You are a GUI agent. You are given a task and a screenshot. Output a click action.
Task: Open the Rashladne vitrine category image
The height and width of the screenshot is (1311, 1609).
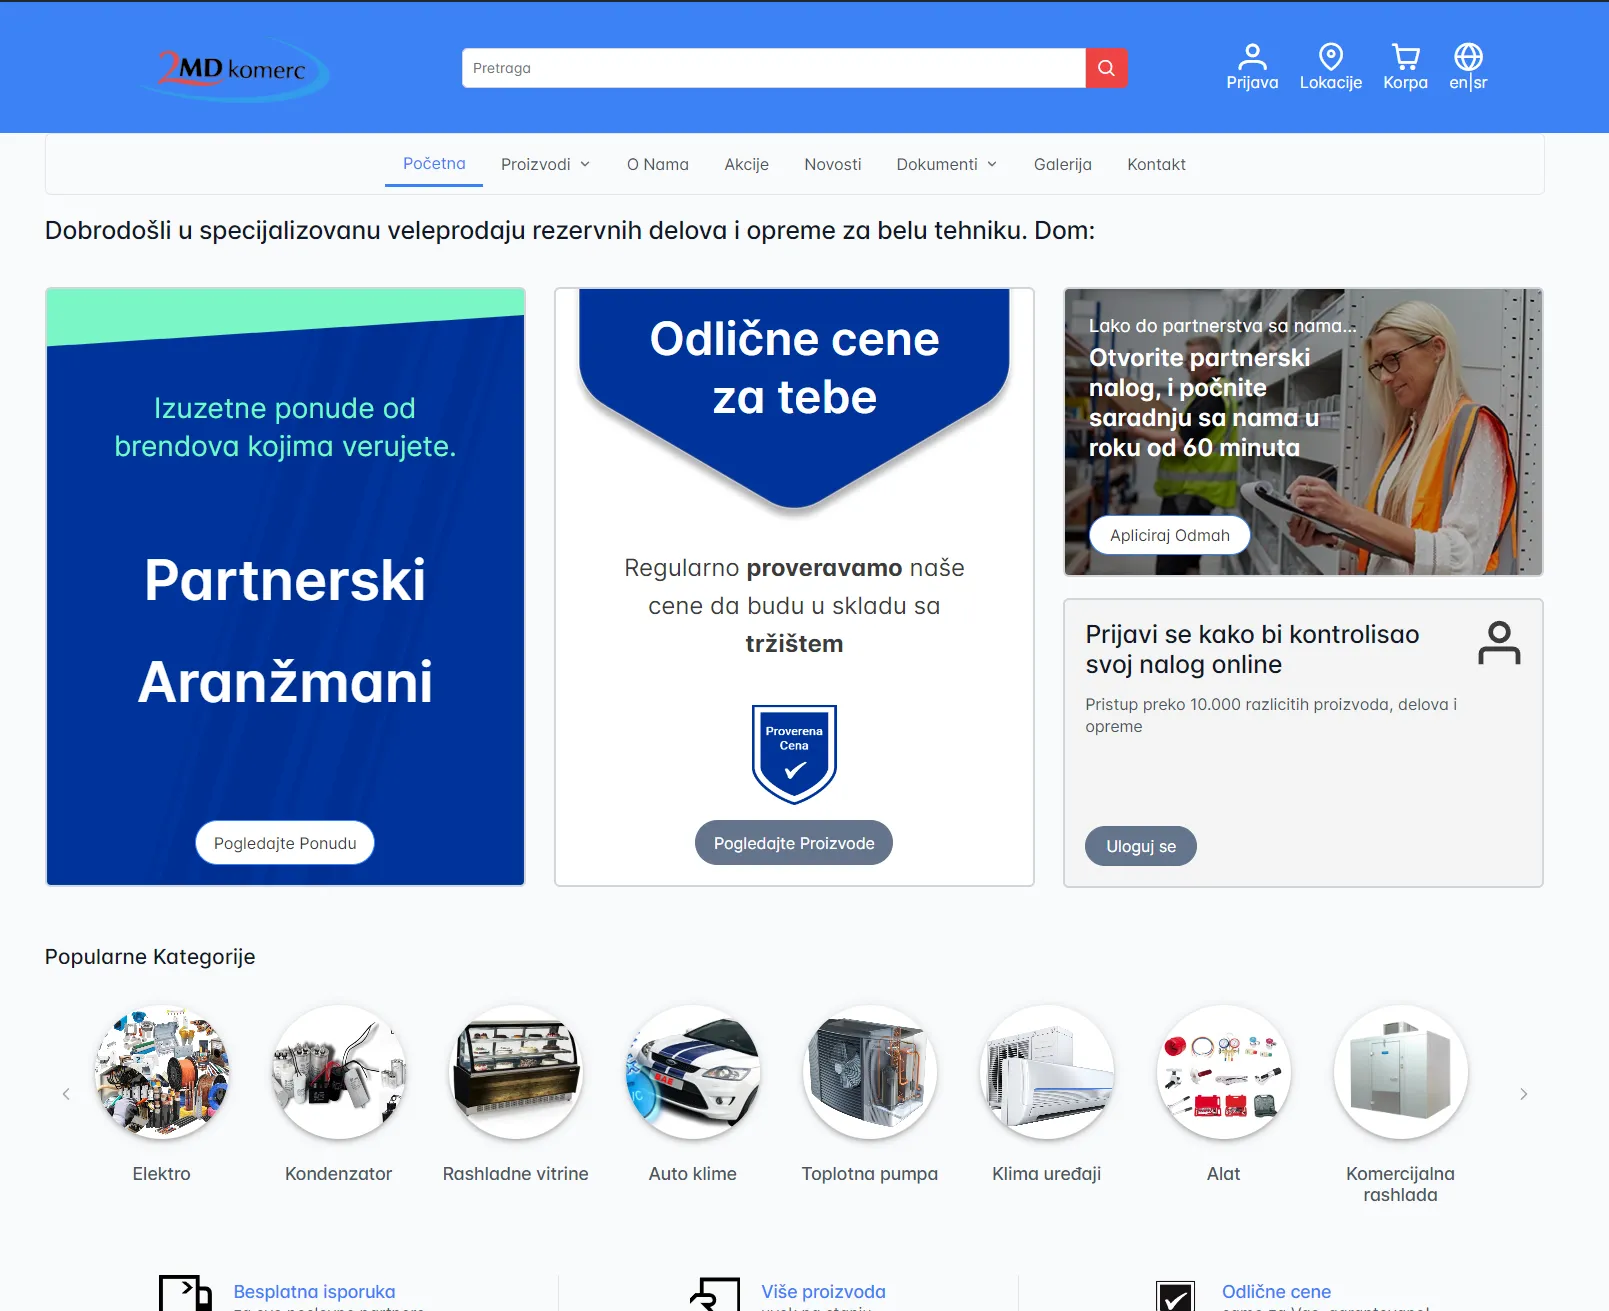(516, 1072)
